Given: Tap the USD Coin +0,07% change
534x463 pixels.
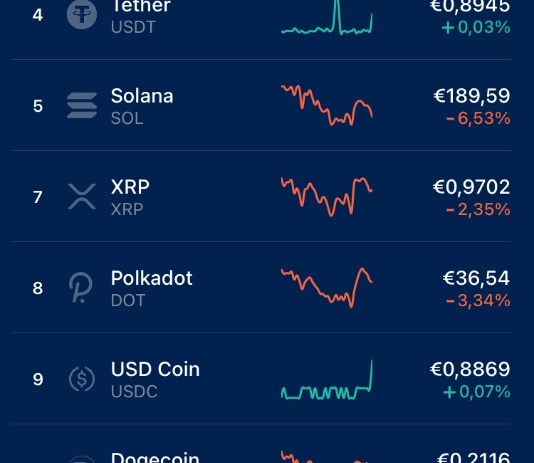Looking at the screenshot, I should [476, 392].
